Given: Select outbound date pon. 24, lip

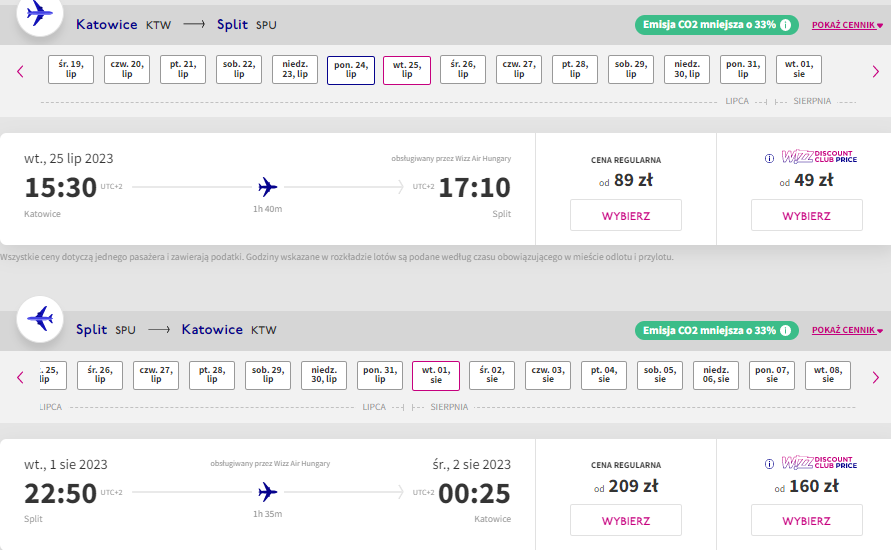Looking at the screenshot, I should point(351,70).
